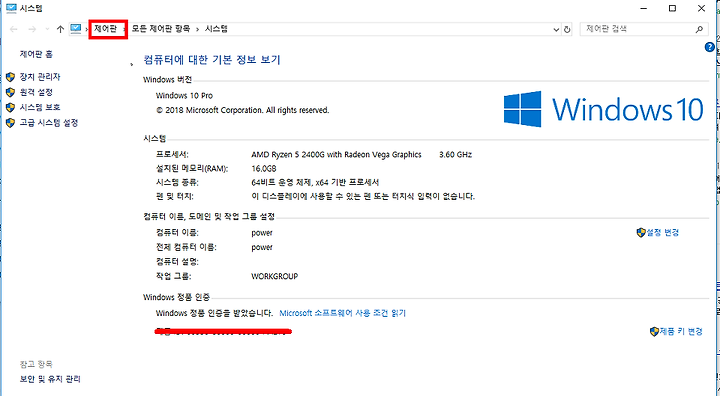Click 3.60 GHz processor speed value

click(456, 155)
